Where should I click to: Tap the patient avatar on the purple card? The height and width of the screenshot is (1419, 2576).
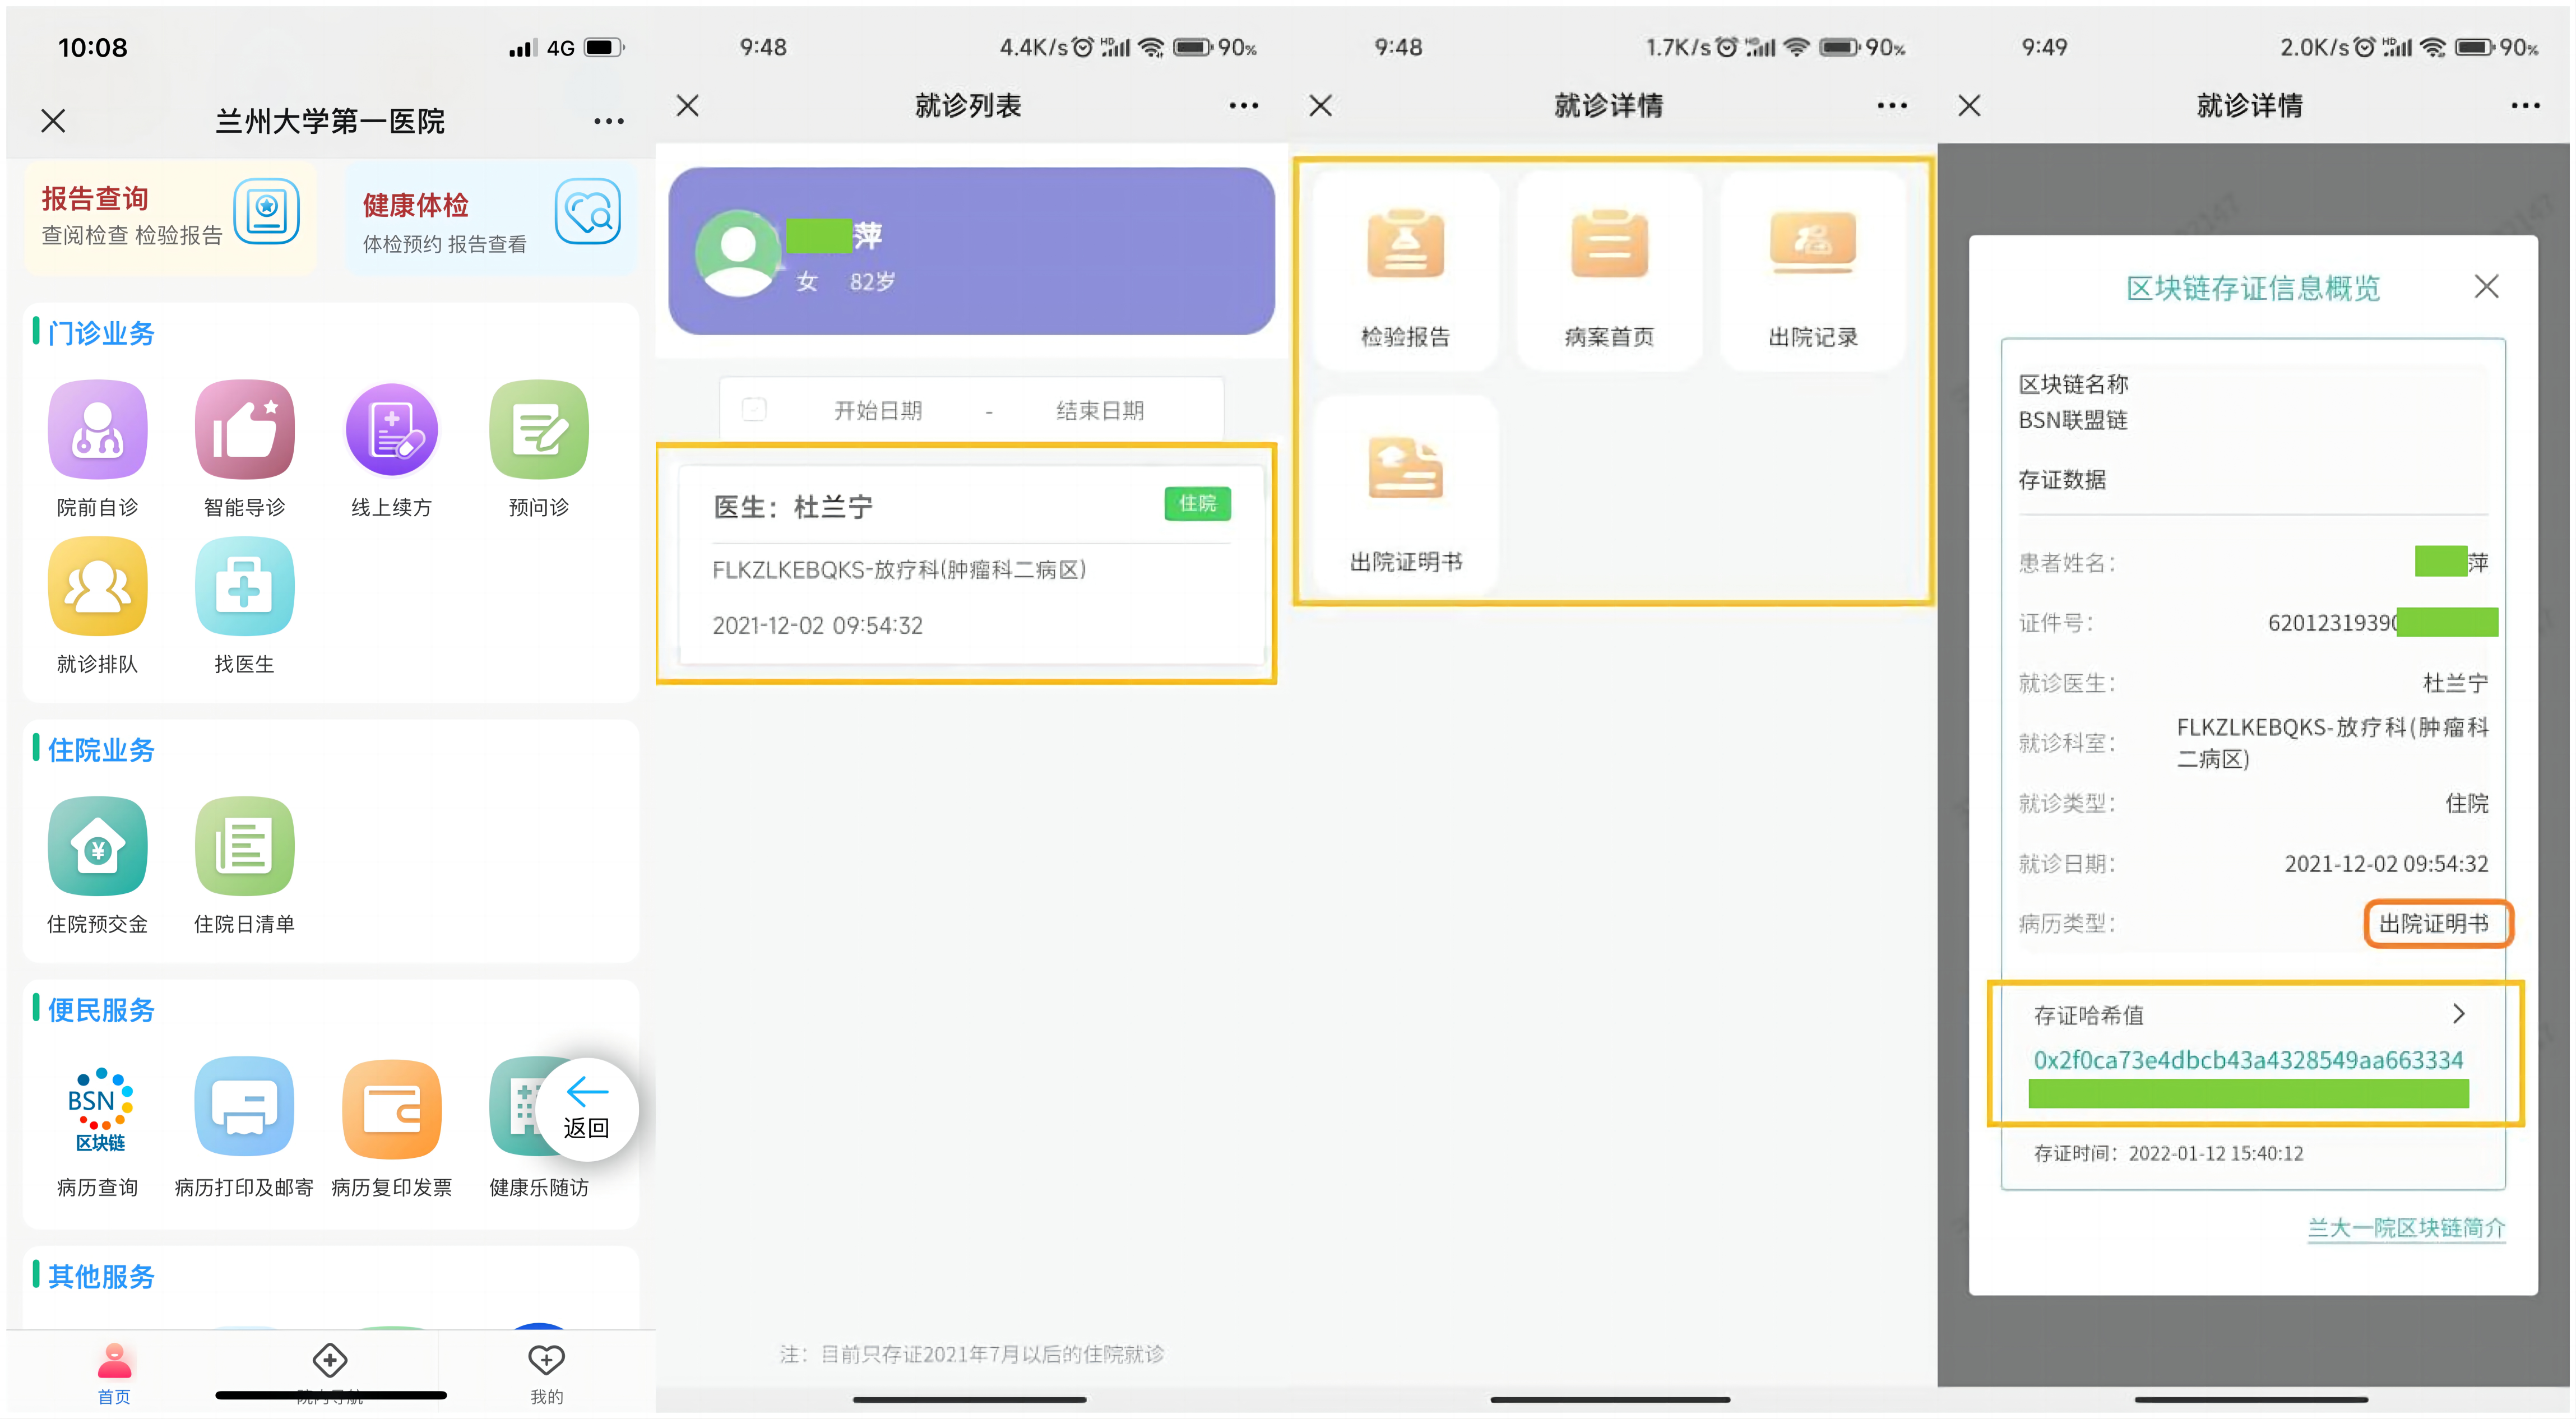[738, 253]
